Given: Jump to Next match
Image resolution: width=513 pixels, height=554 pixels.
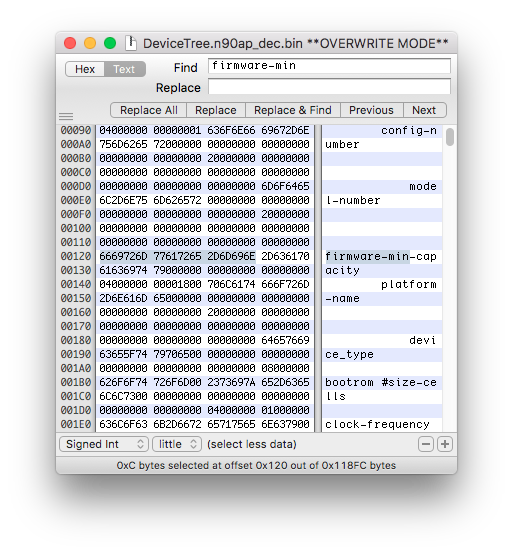Looking at the screenshot, I should (x=424, y=110).
